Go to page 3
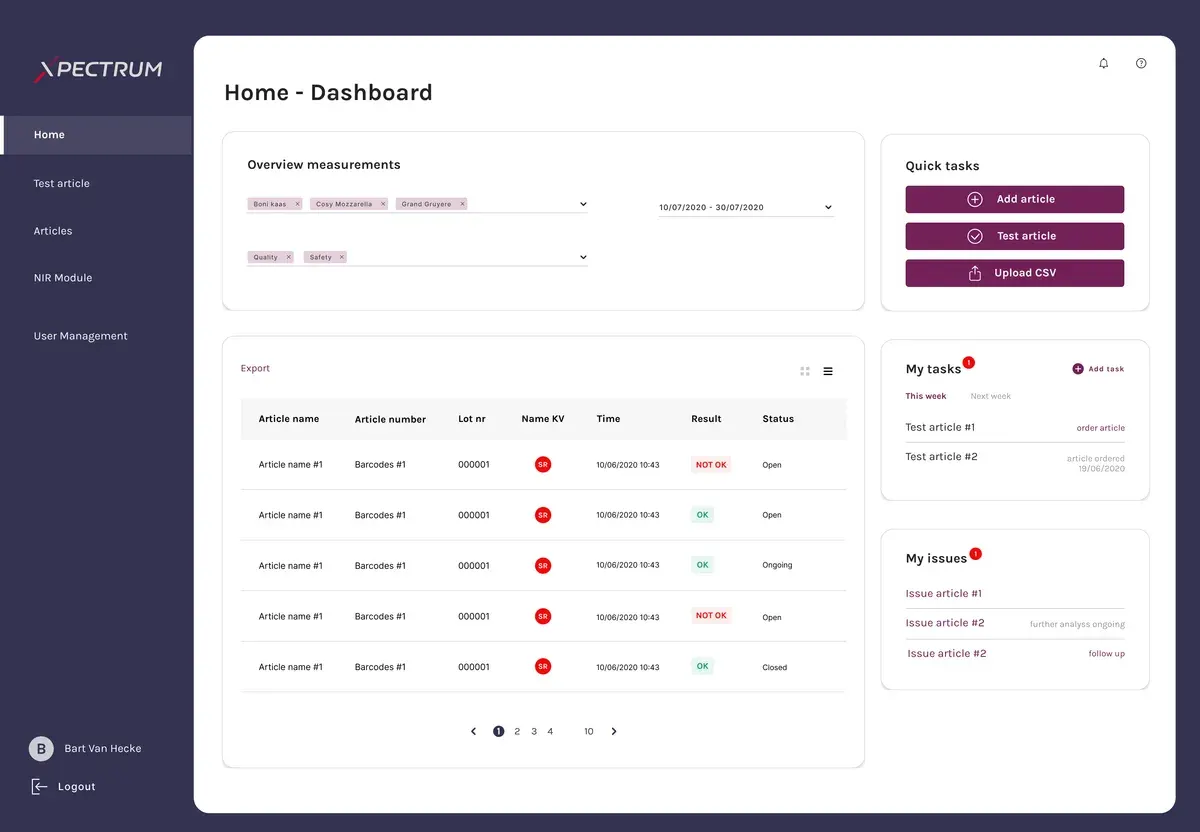Screen dimensions: 1200x832 pyautogui.click(x=534, y=731)
